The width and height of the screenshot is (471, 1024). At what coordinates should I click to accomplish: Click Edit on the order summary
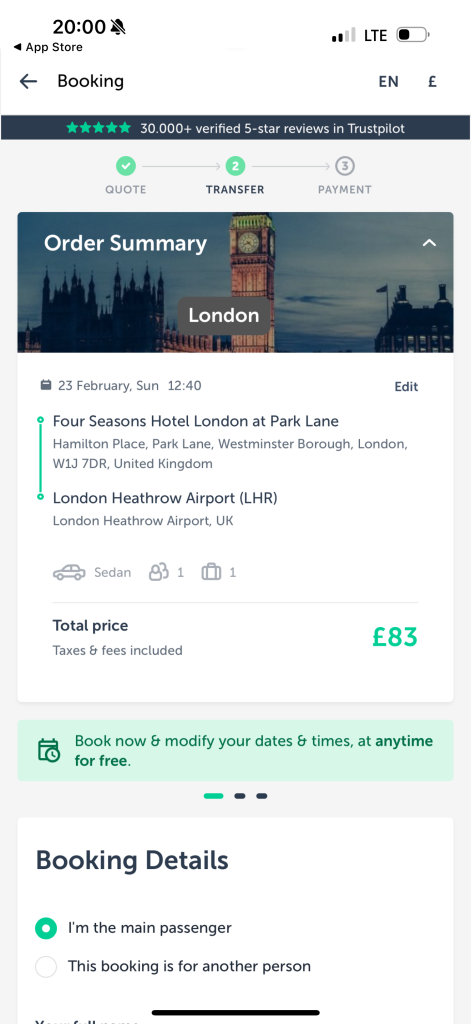coord(406,387)
